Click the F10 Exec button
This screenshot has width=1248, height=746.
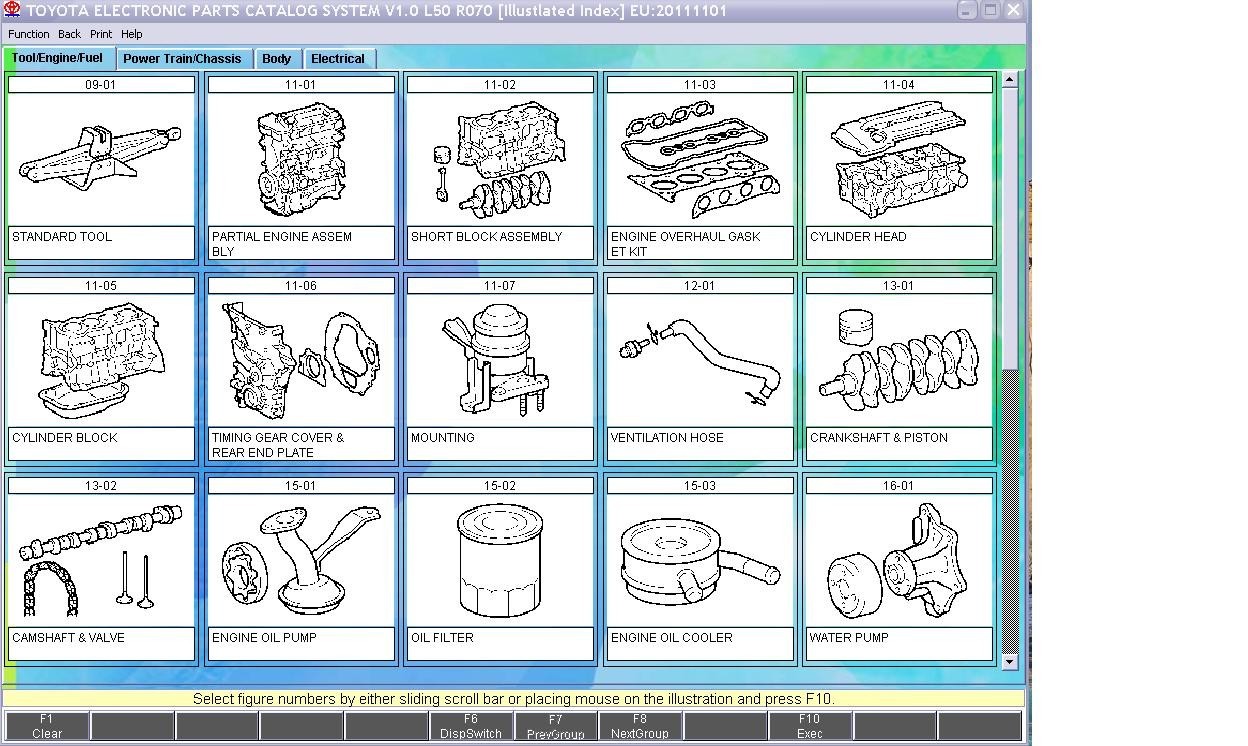tap(809, 726)
